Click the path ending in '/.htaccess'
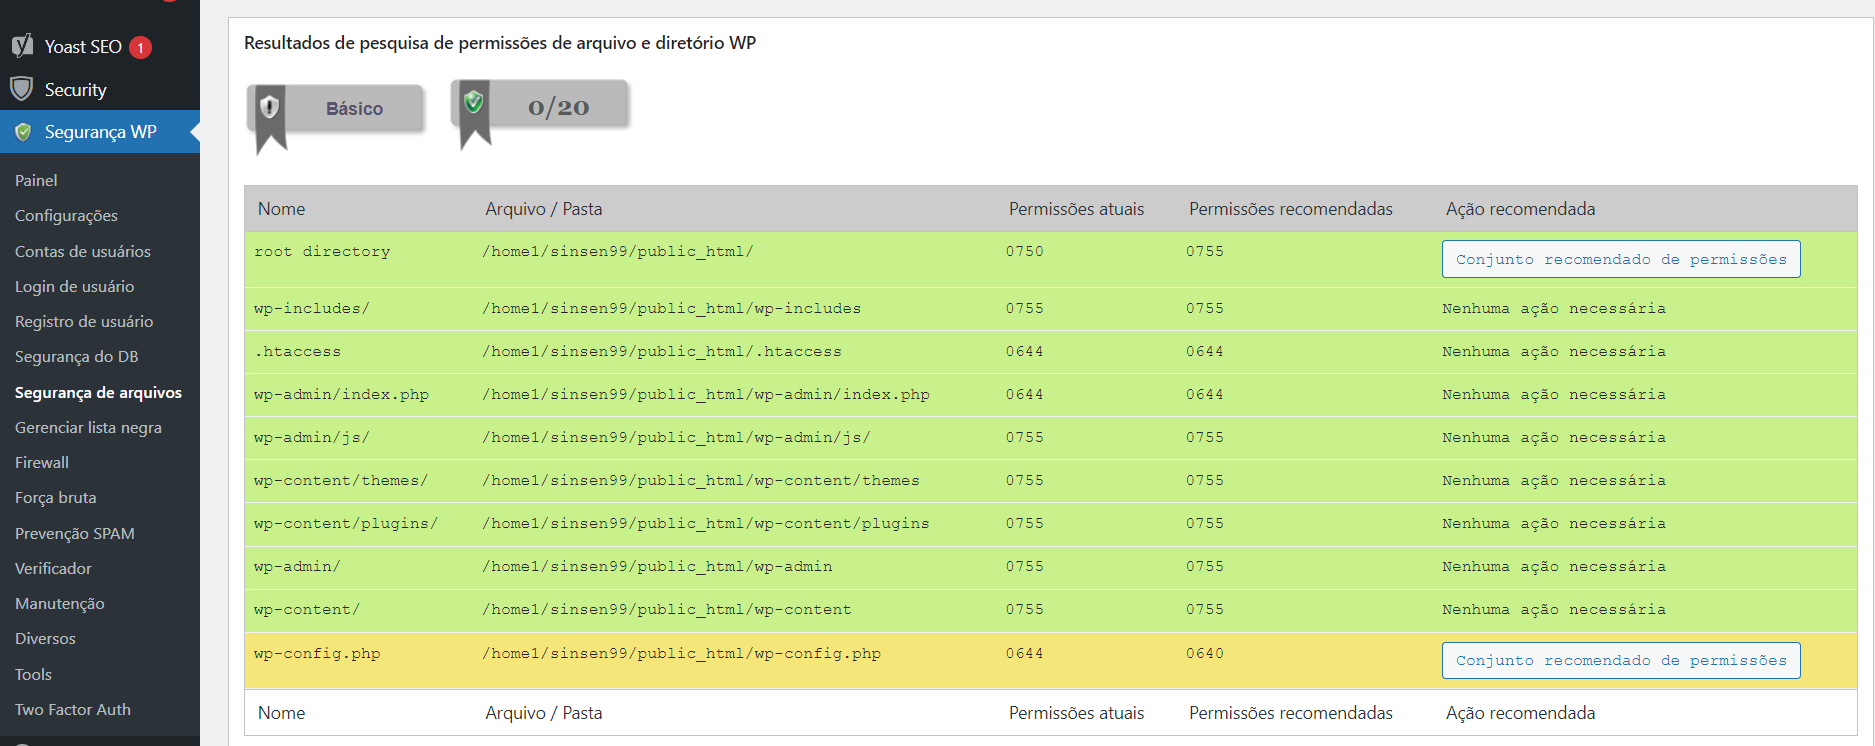 point(662,351)
